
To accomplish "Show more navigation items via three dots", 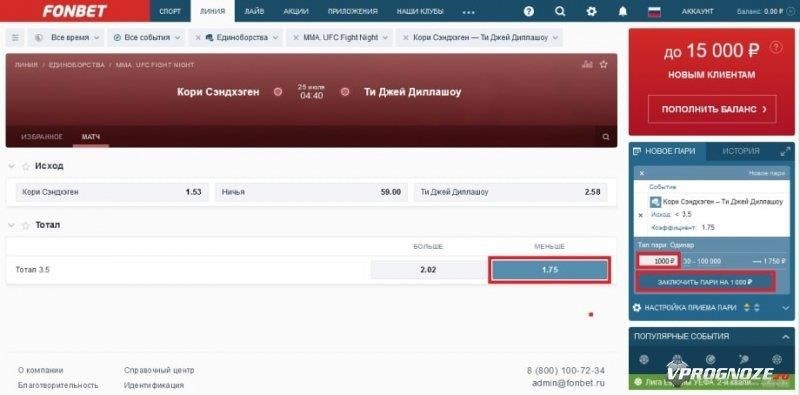I will point(468,11).
